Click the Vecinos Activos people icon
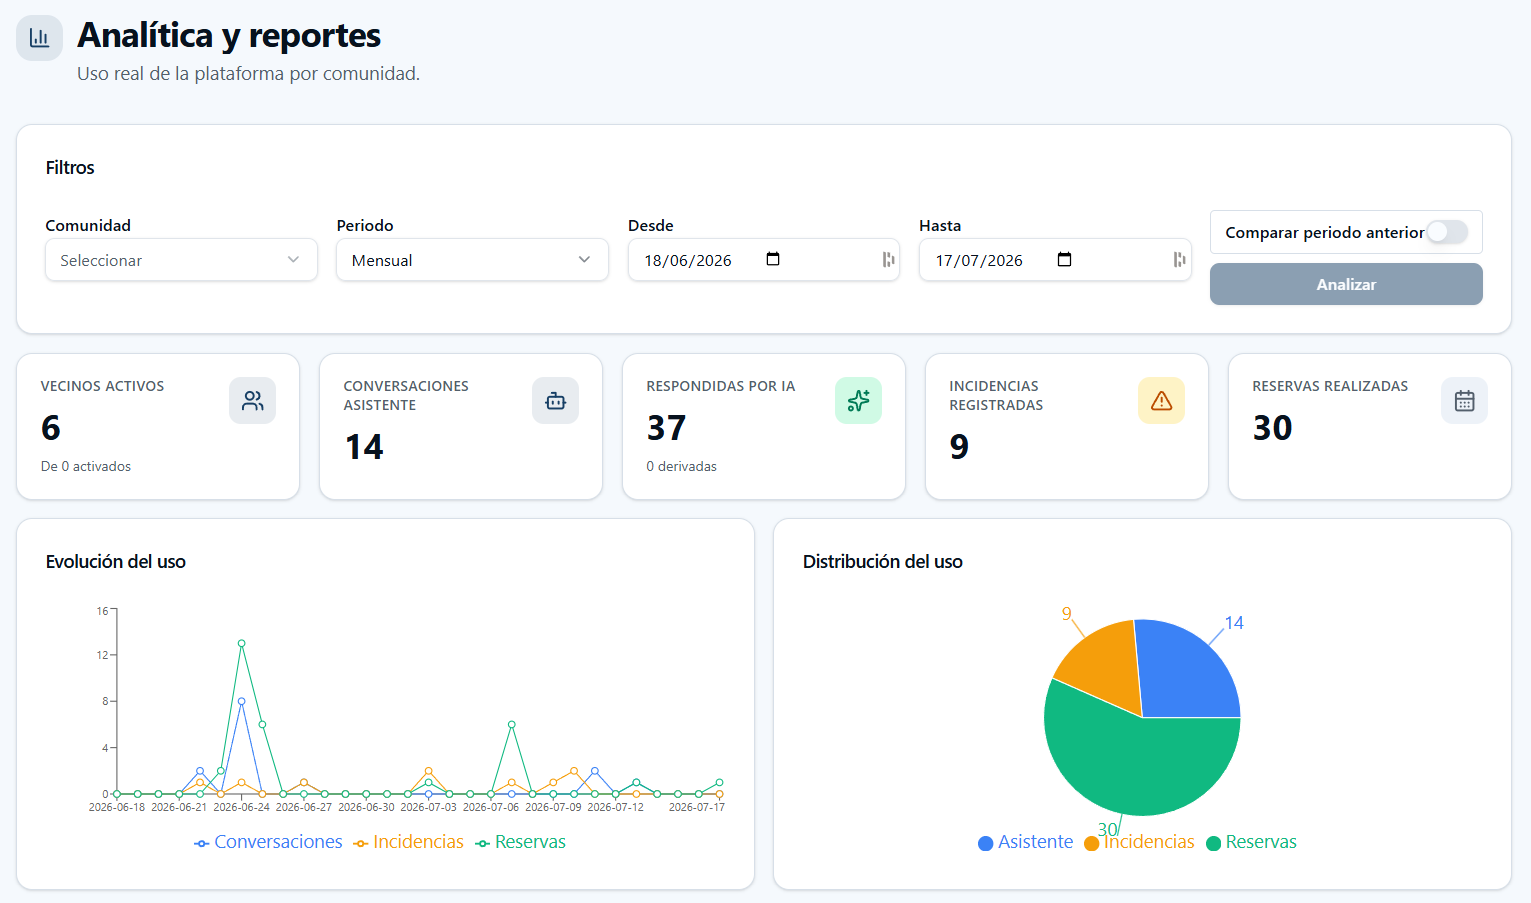 click(252, 401)
